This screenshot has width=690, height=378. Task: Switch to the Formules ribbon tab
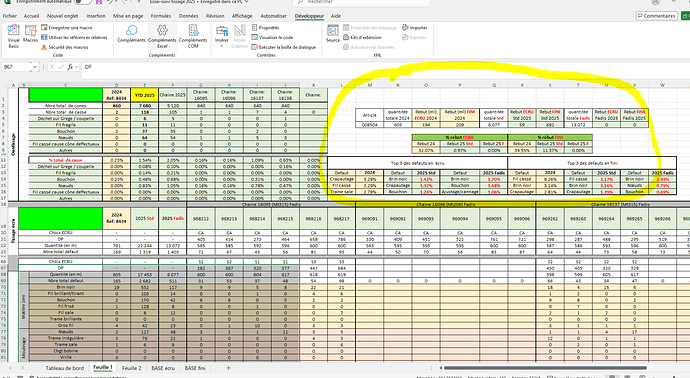pyautogui.click(x=161, y=16)
